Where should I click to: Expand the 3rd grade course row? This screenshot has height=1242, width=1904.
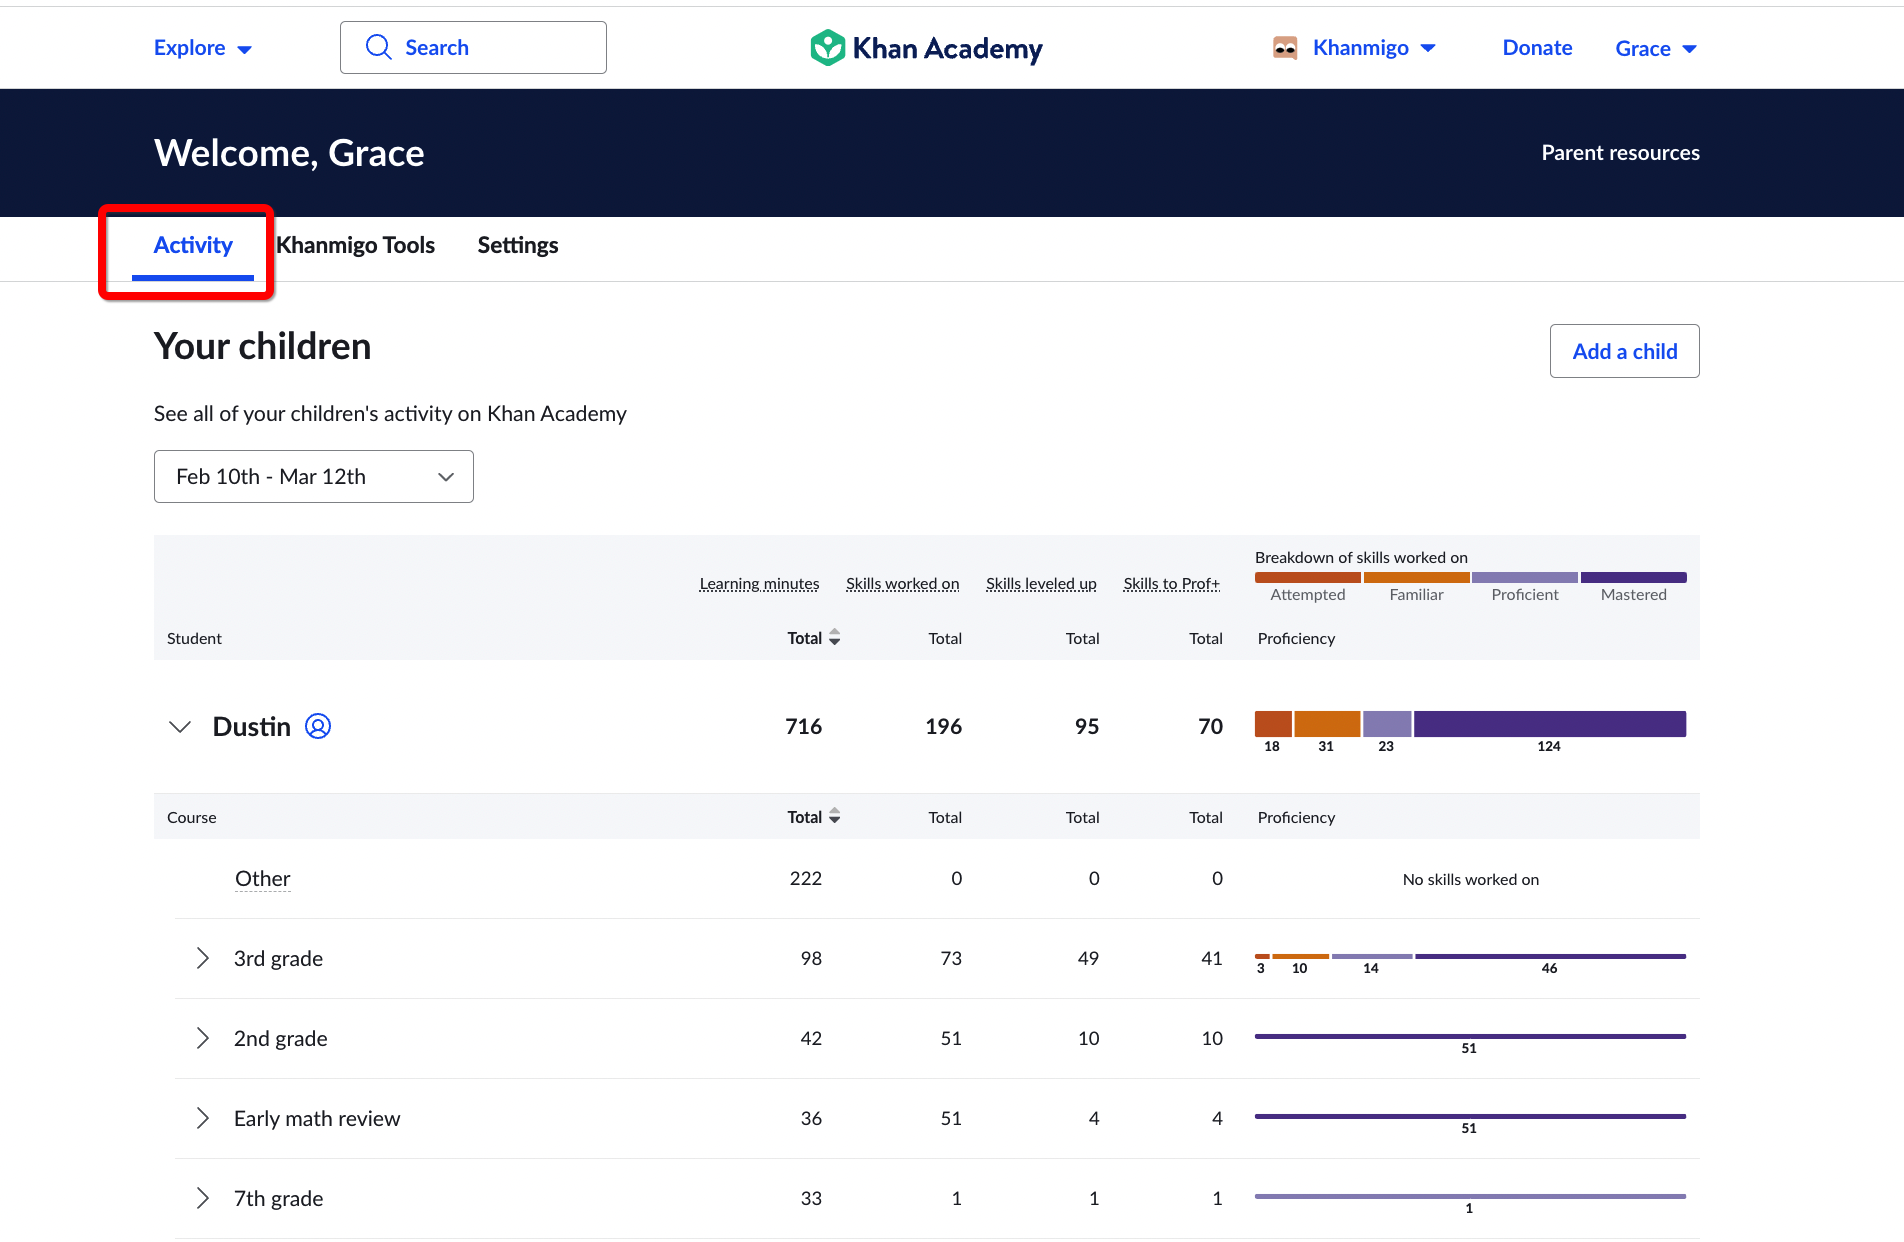tap(203, 958)
